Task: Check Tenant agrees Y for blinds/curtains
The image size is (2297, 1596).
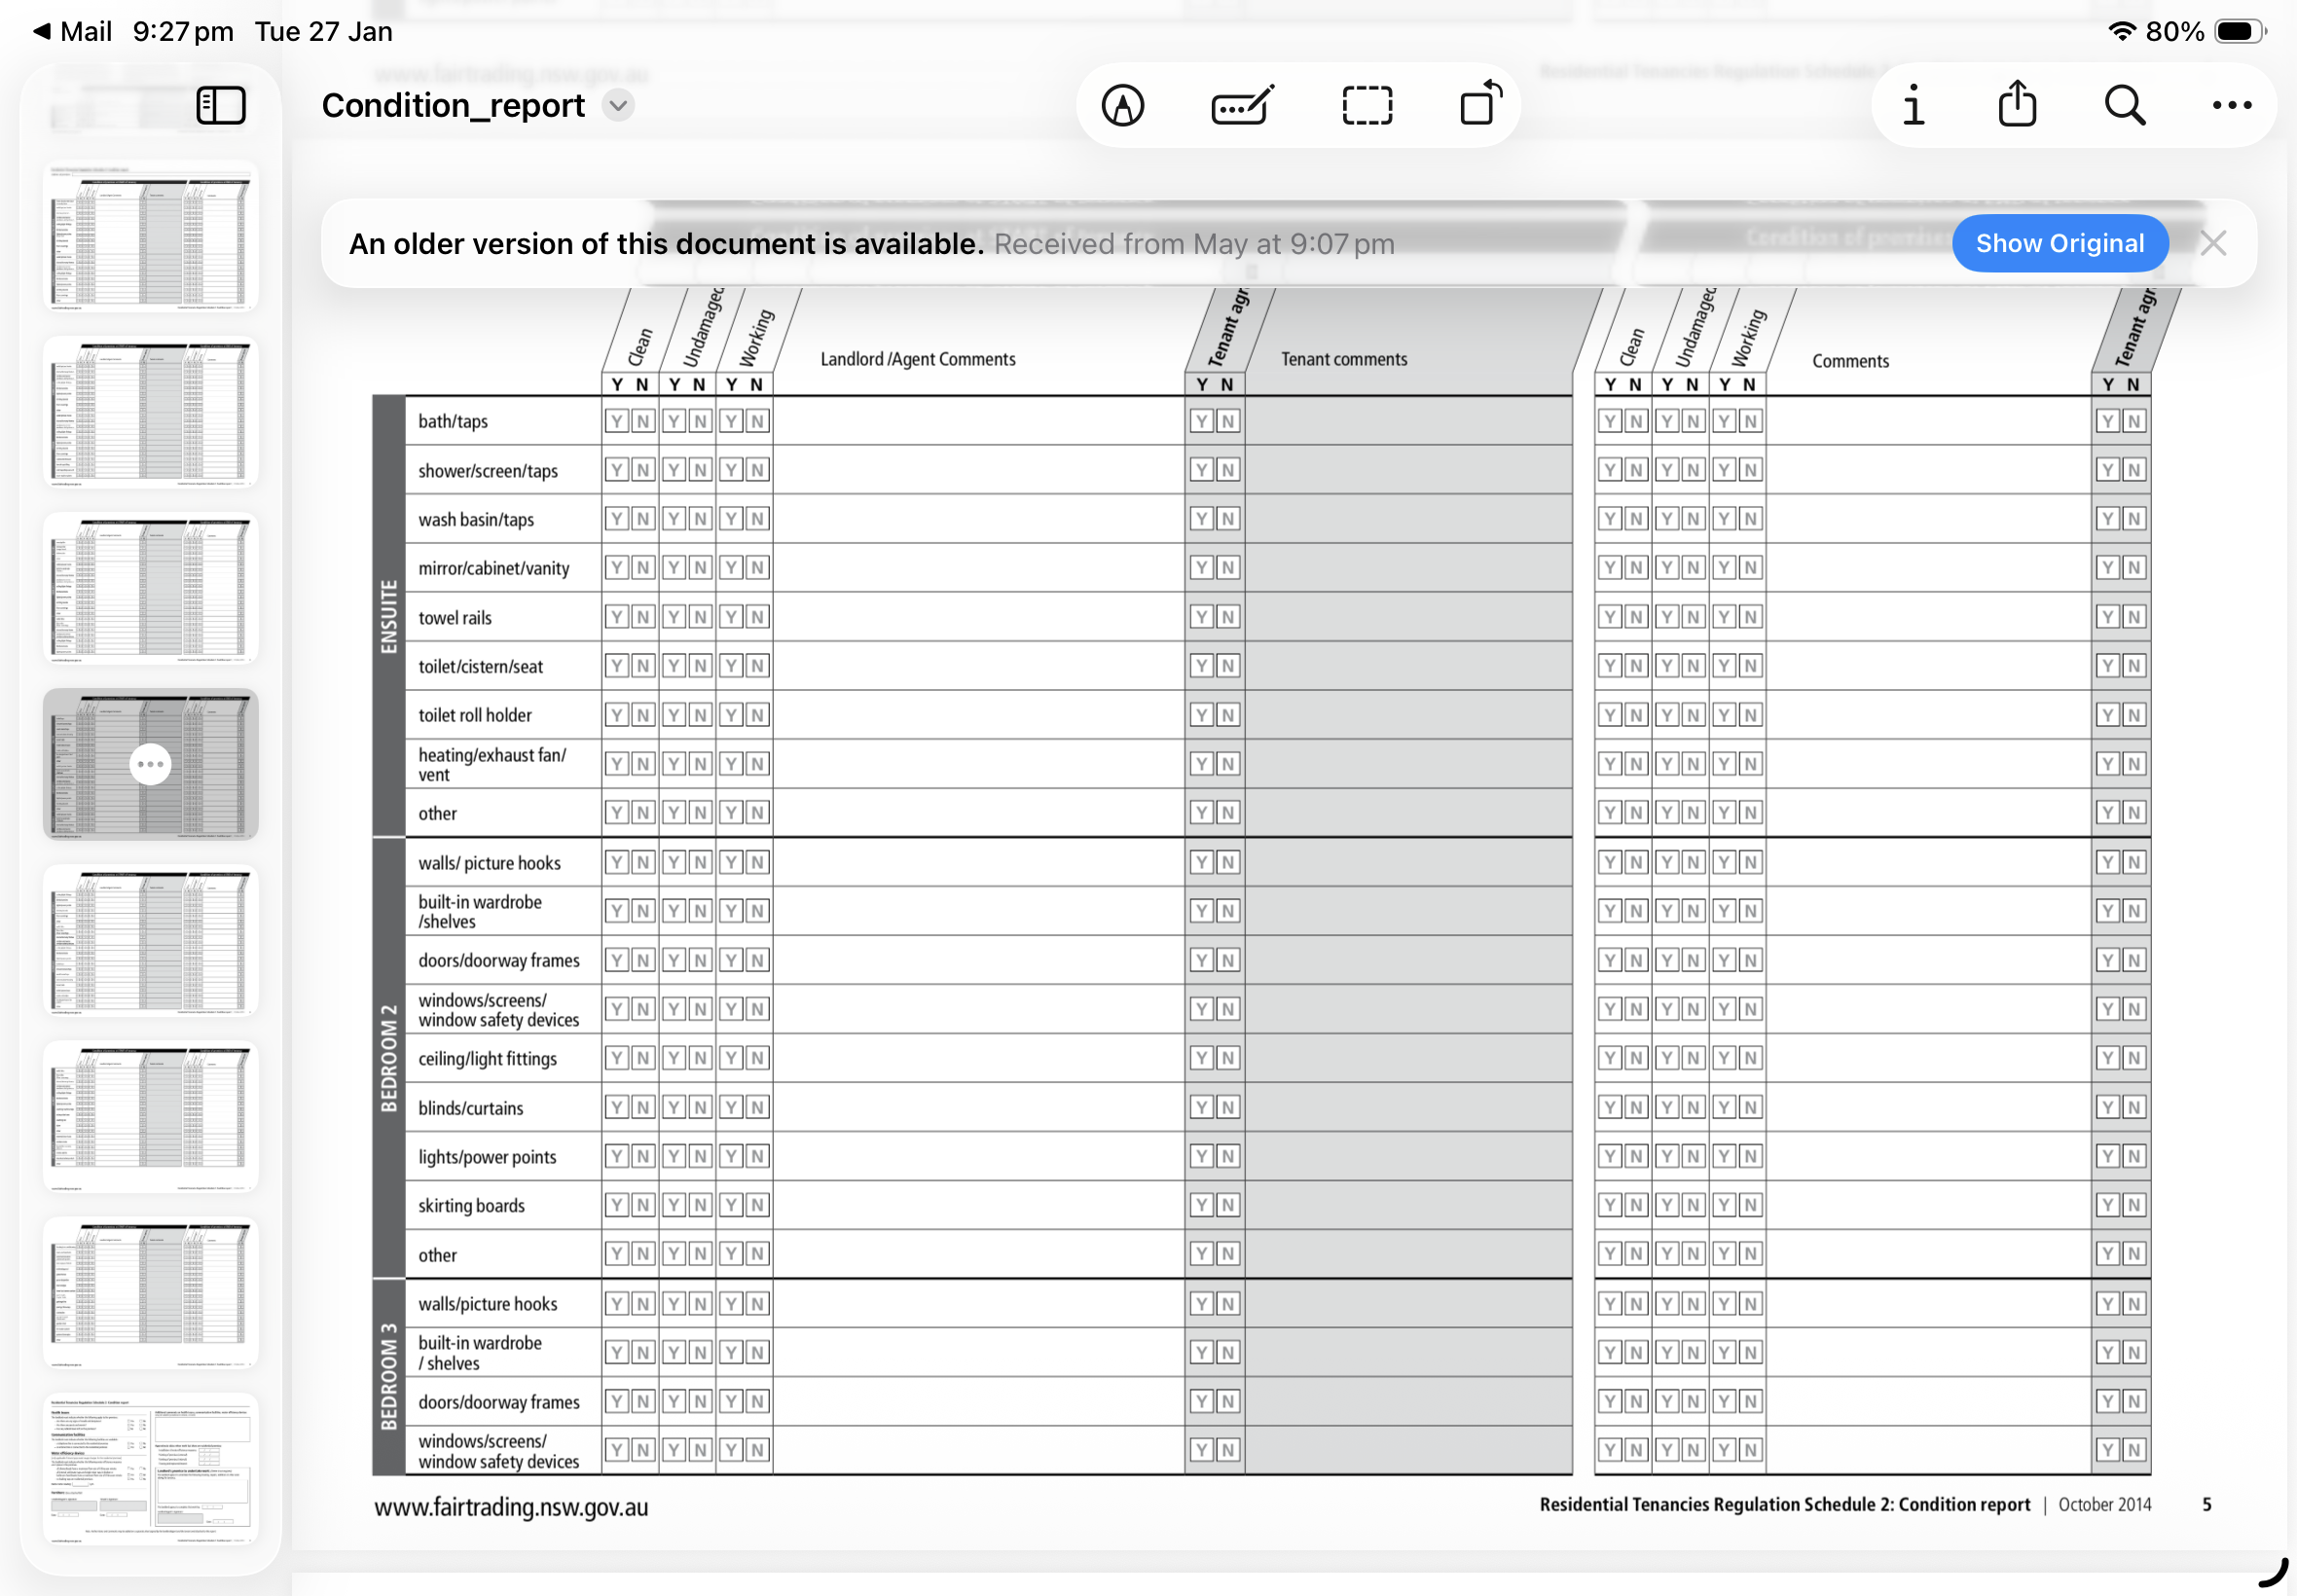Action: click(x=1202, y=1108)
